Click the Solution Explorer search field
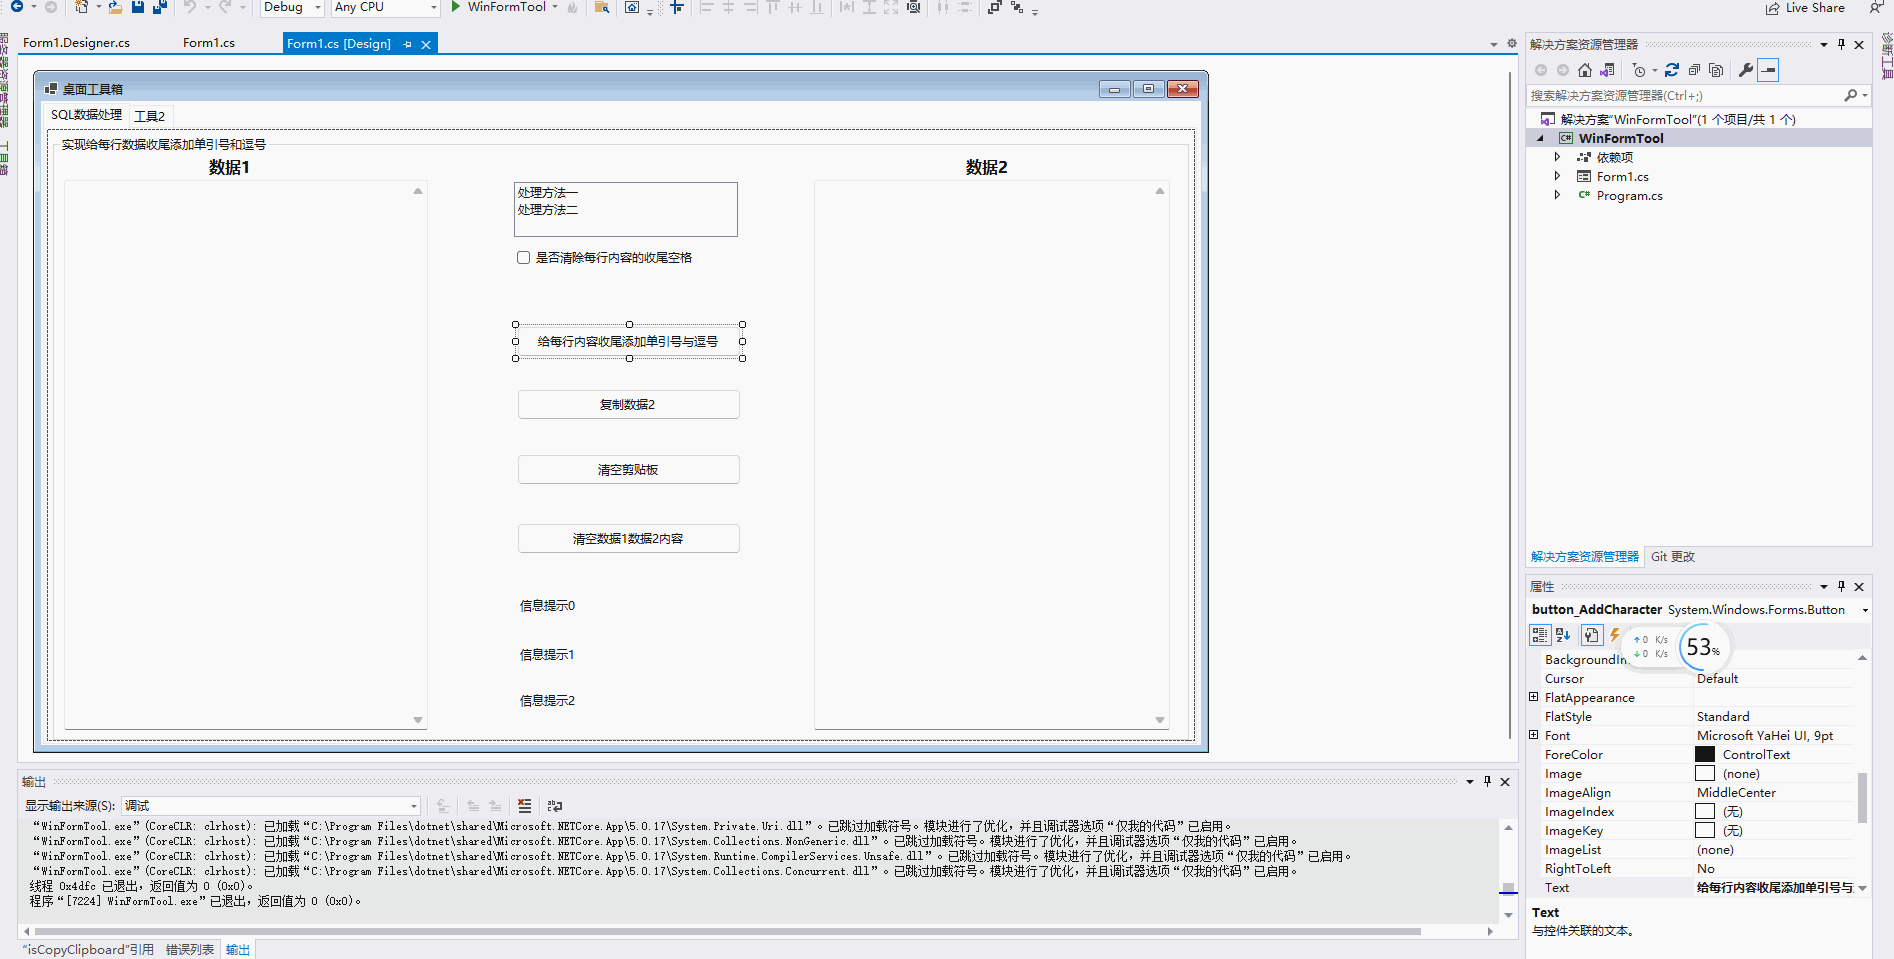The image size is (1894, 959). pyautogui.click(x=1685, y=95)
